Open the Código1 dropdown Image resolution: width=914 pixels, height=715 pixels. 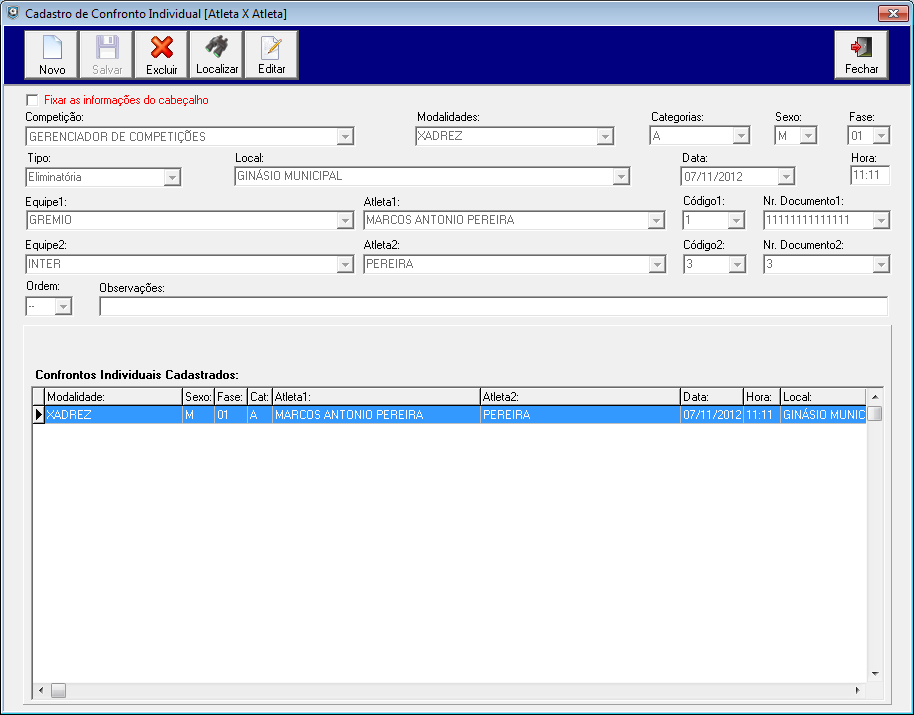coord(736,220)
